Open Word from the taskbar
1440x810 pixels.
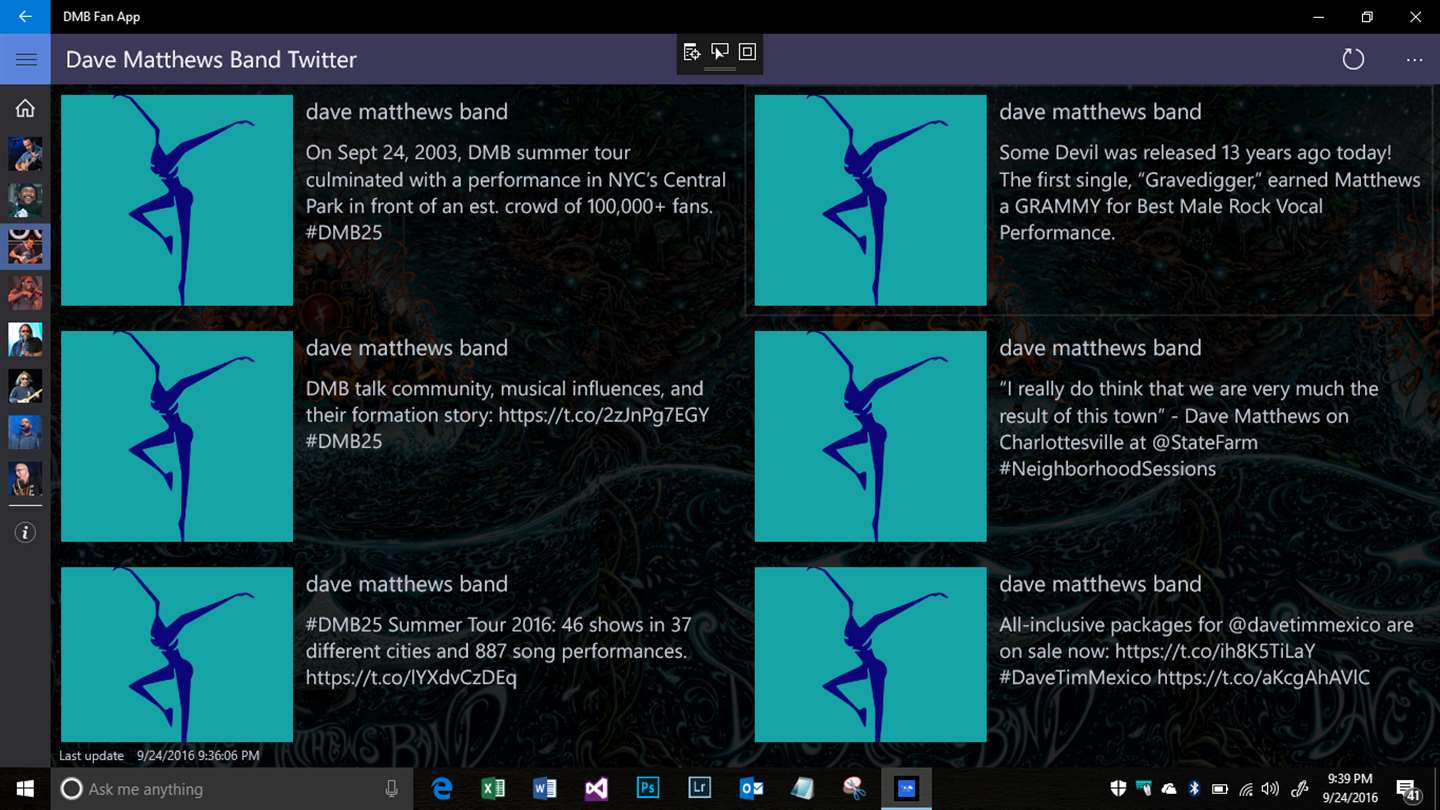pyautogui.click(x=545, y=789)
